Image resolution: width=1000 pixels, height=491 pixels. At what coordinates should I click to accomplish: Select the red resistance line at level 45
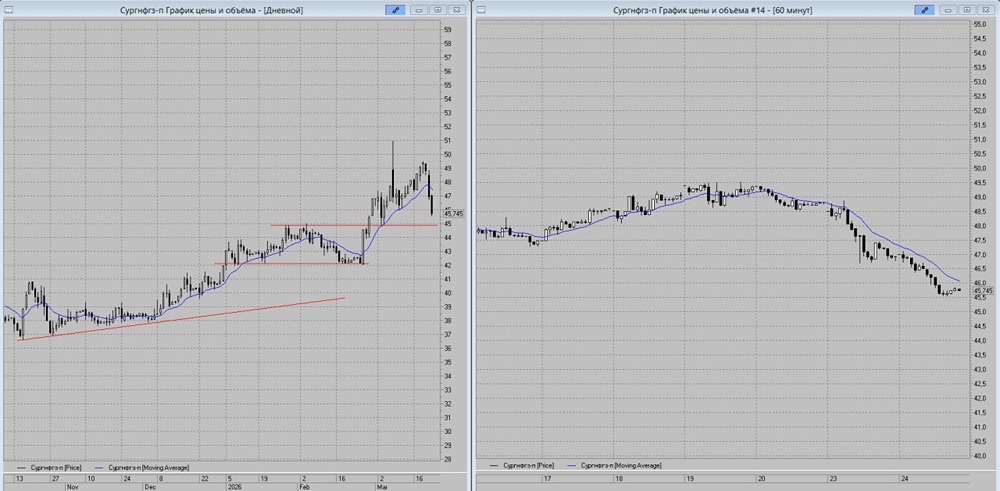pos(354,224)
